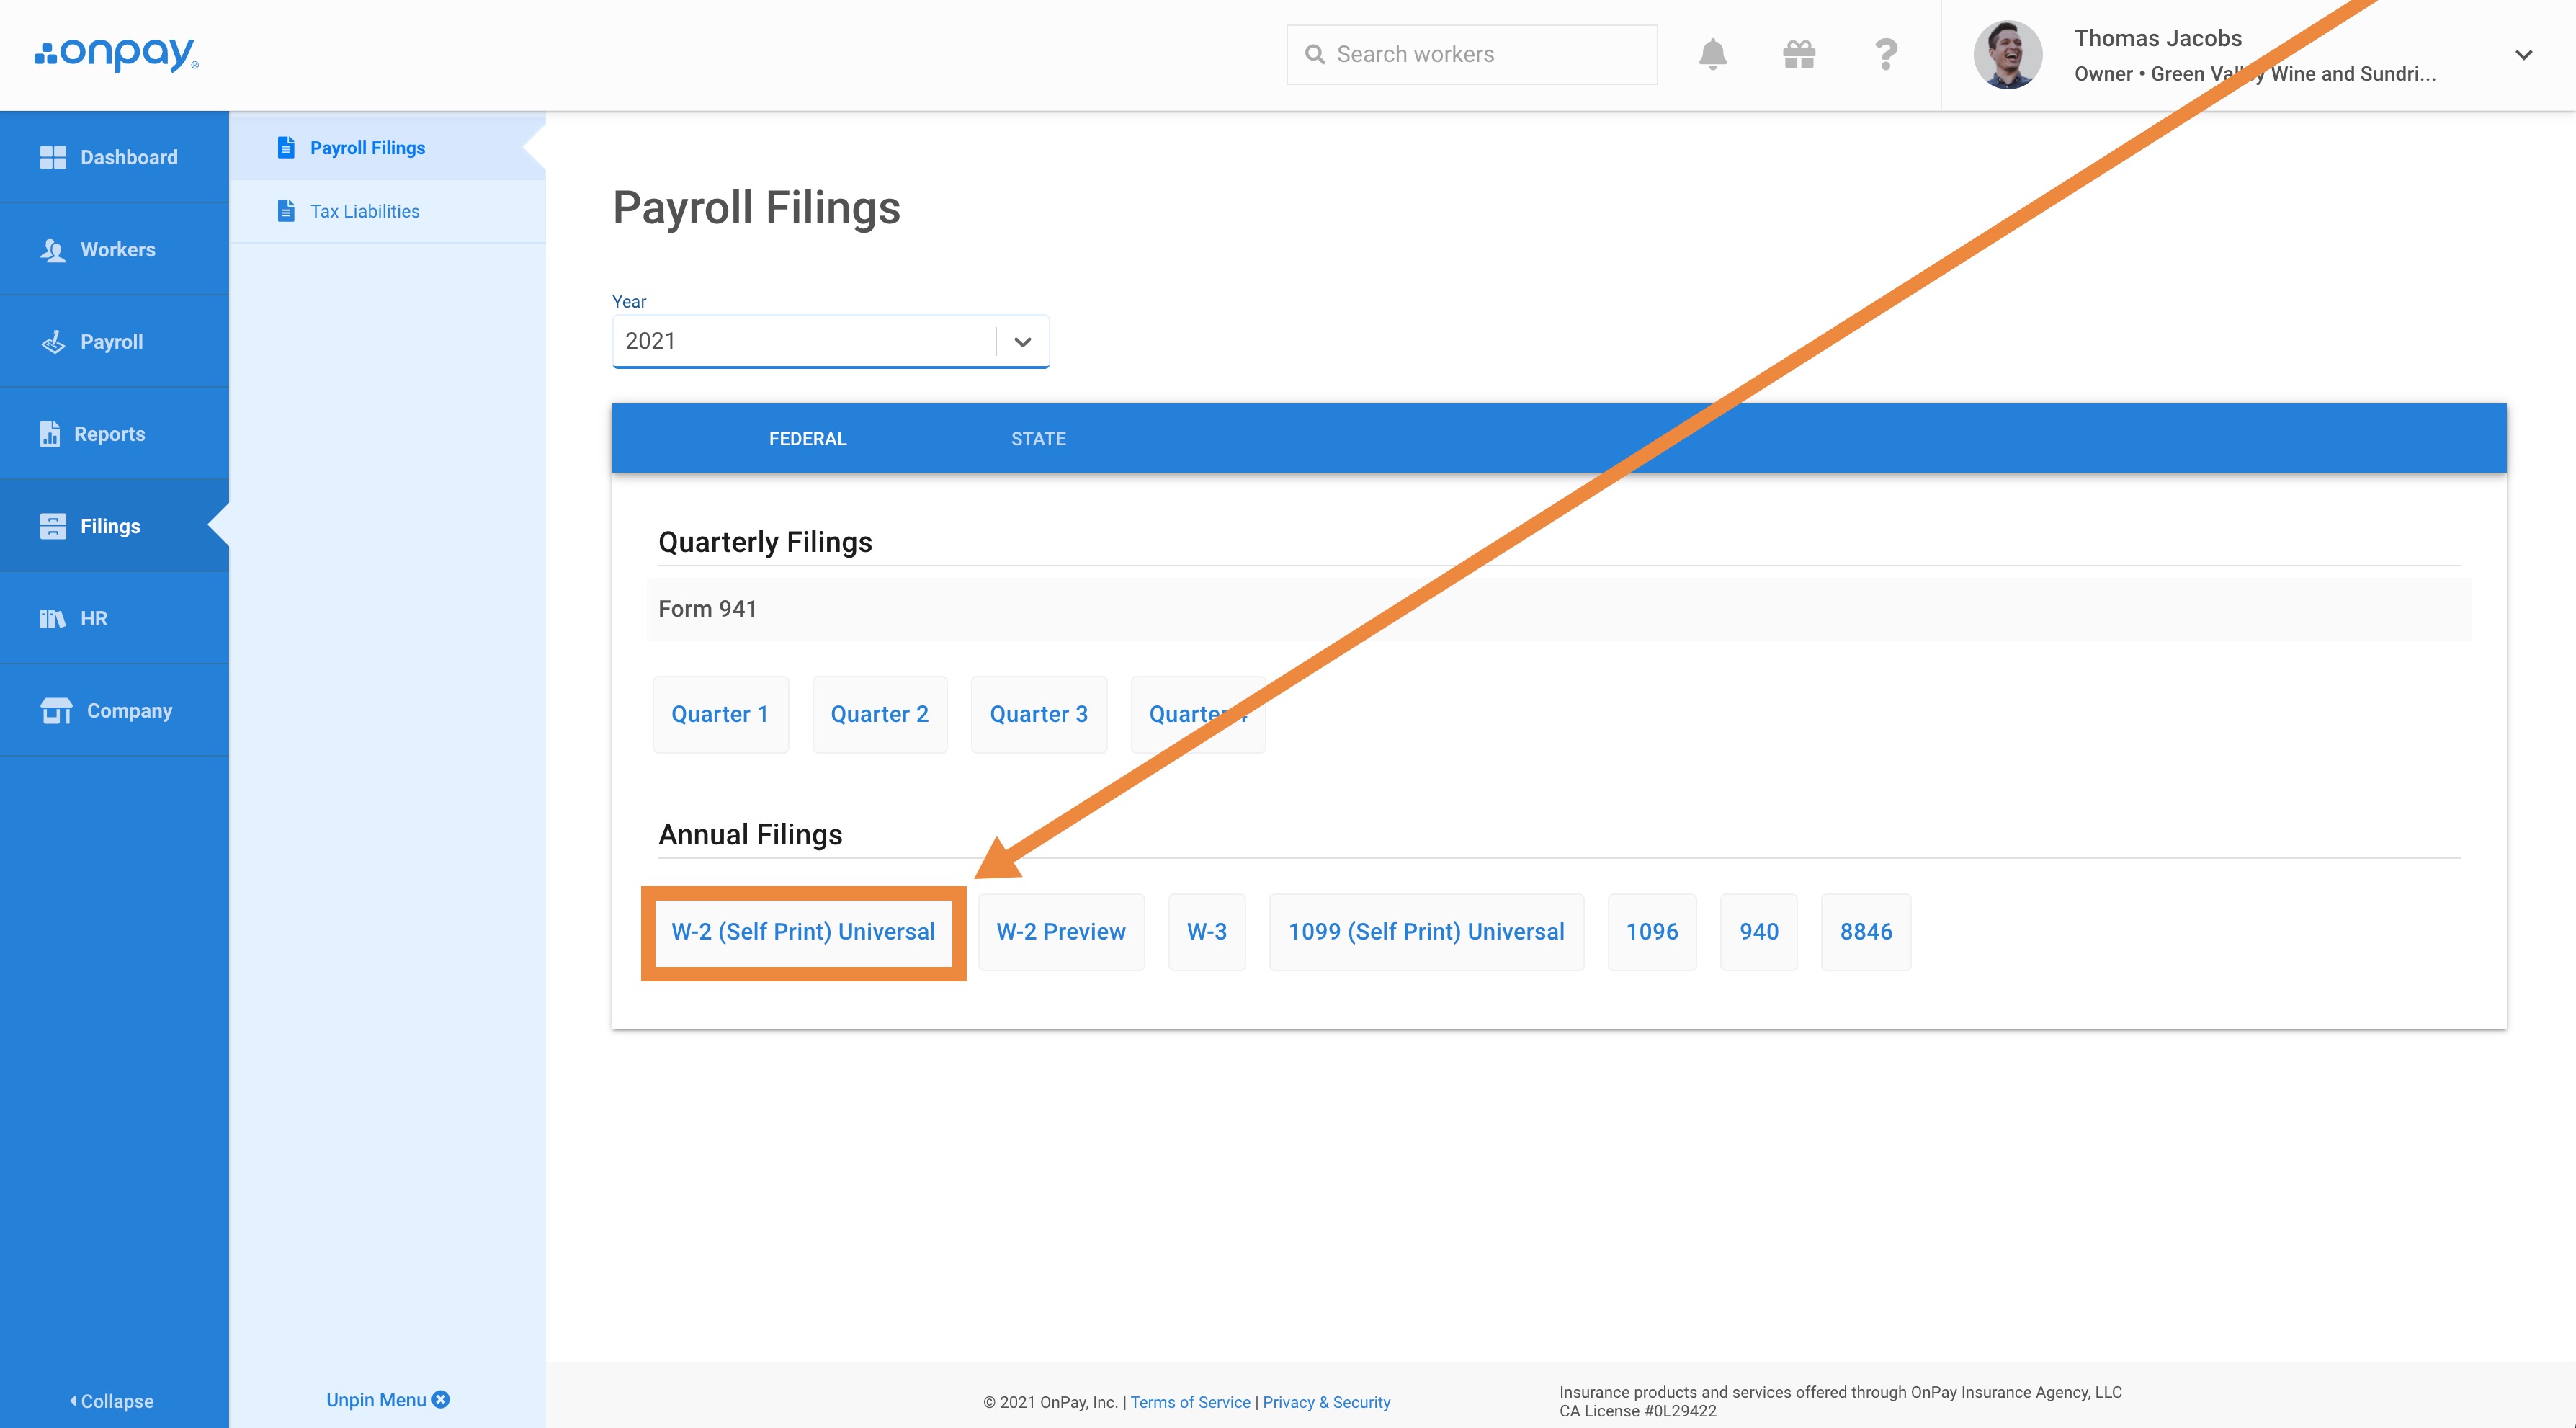
Task: Open 1099 (Self Print) Universal filing
Action: pos(1426,932)
